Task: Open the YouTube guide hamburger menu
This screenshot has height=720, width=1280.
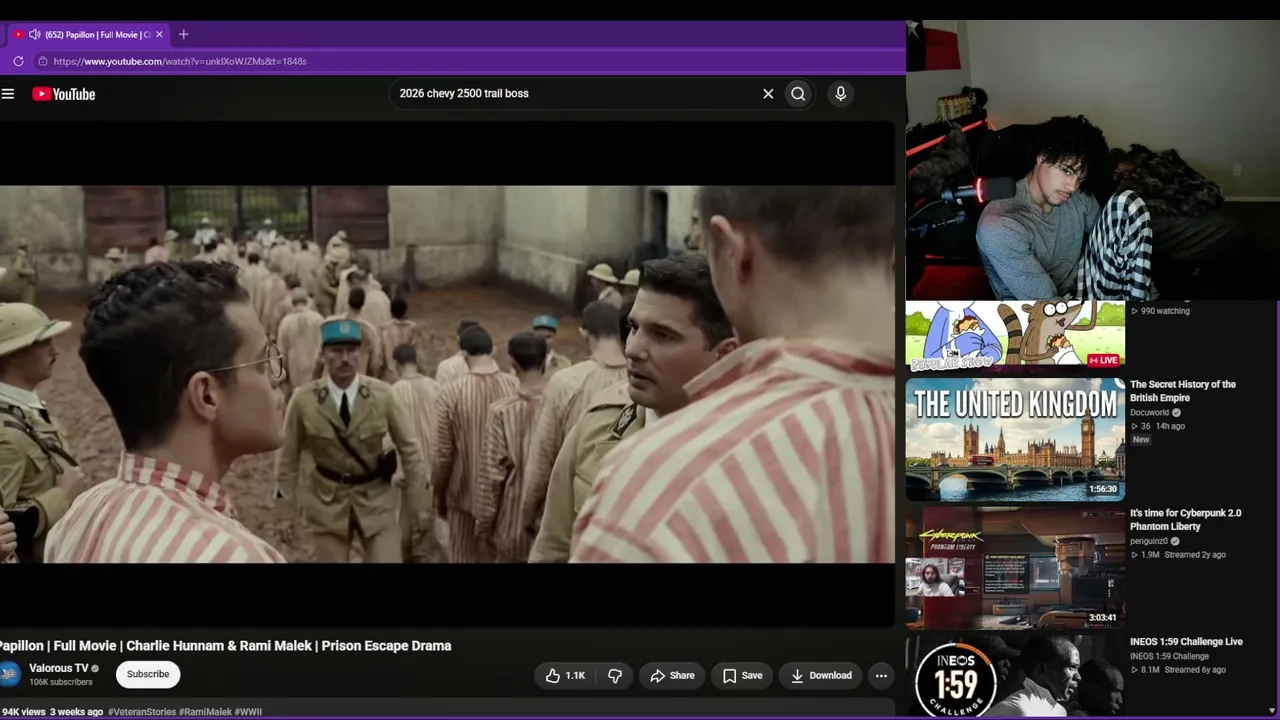Action: point(8,94)
